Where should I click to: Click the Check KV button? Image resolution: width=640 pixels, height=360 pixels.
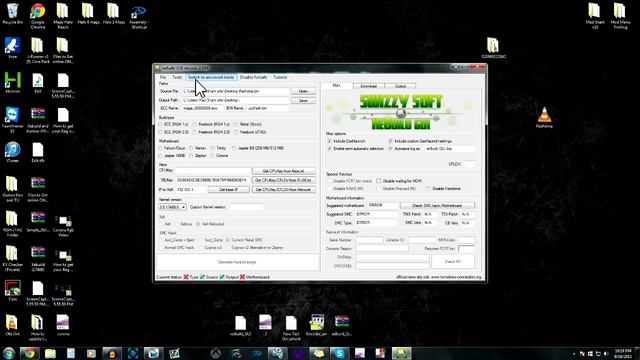[453, 262]
